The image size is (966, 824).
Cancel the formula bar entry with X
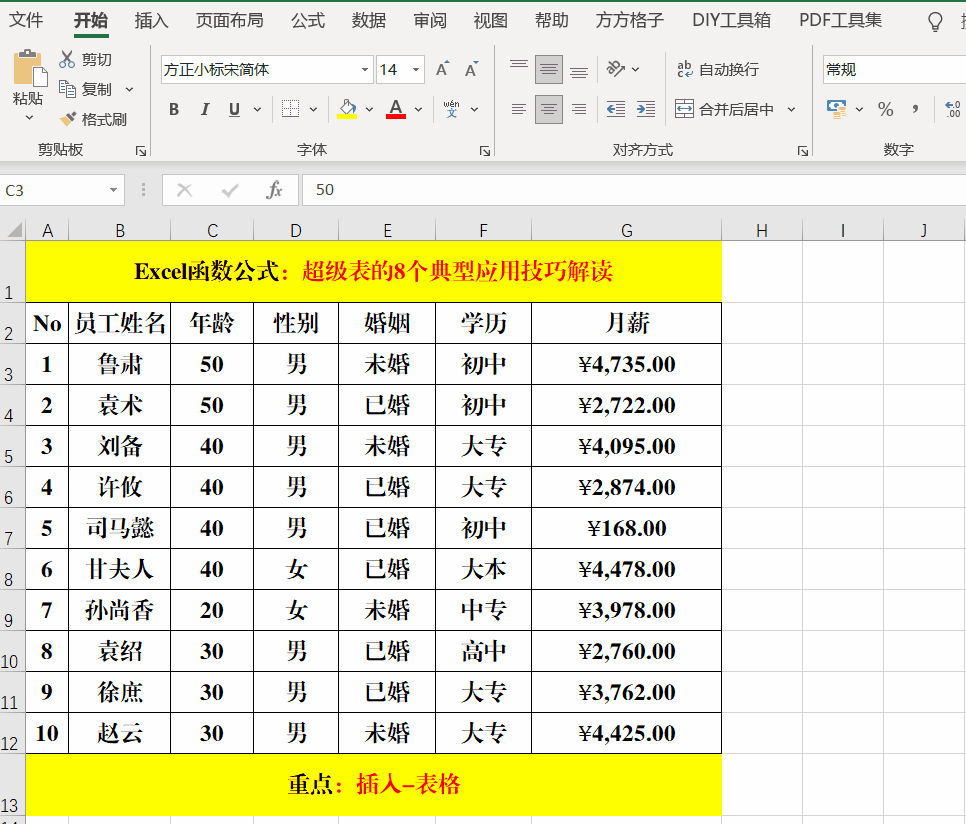pyautogui.click(x=184, y=190)
